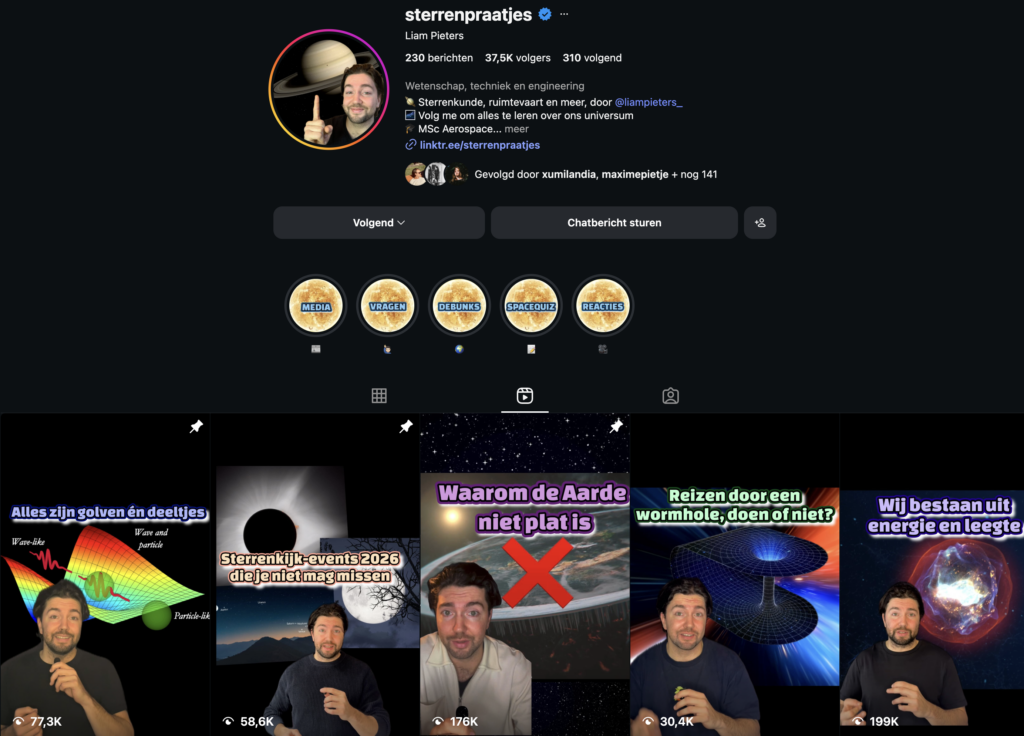The height and width of the screenshot is (736, 1024).
Task: Click the Chatbericht sturen button
Action: pyautogui.click(x=615, y=223)
